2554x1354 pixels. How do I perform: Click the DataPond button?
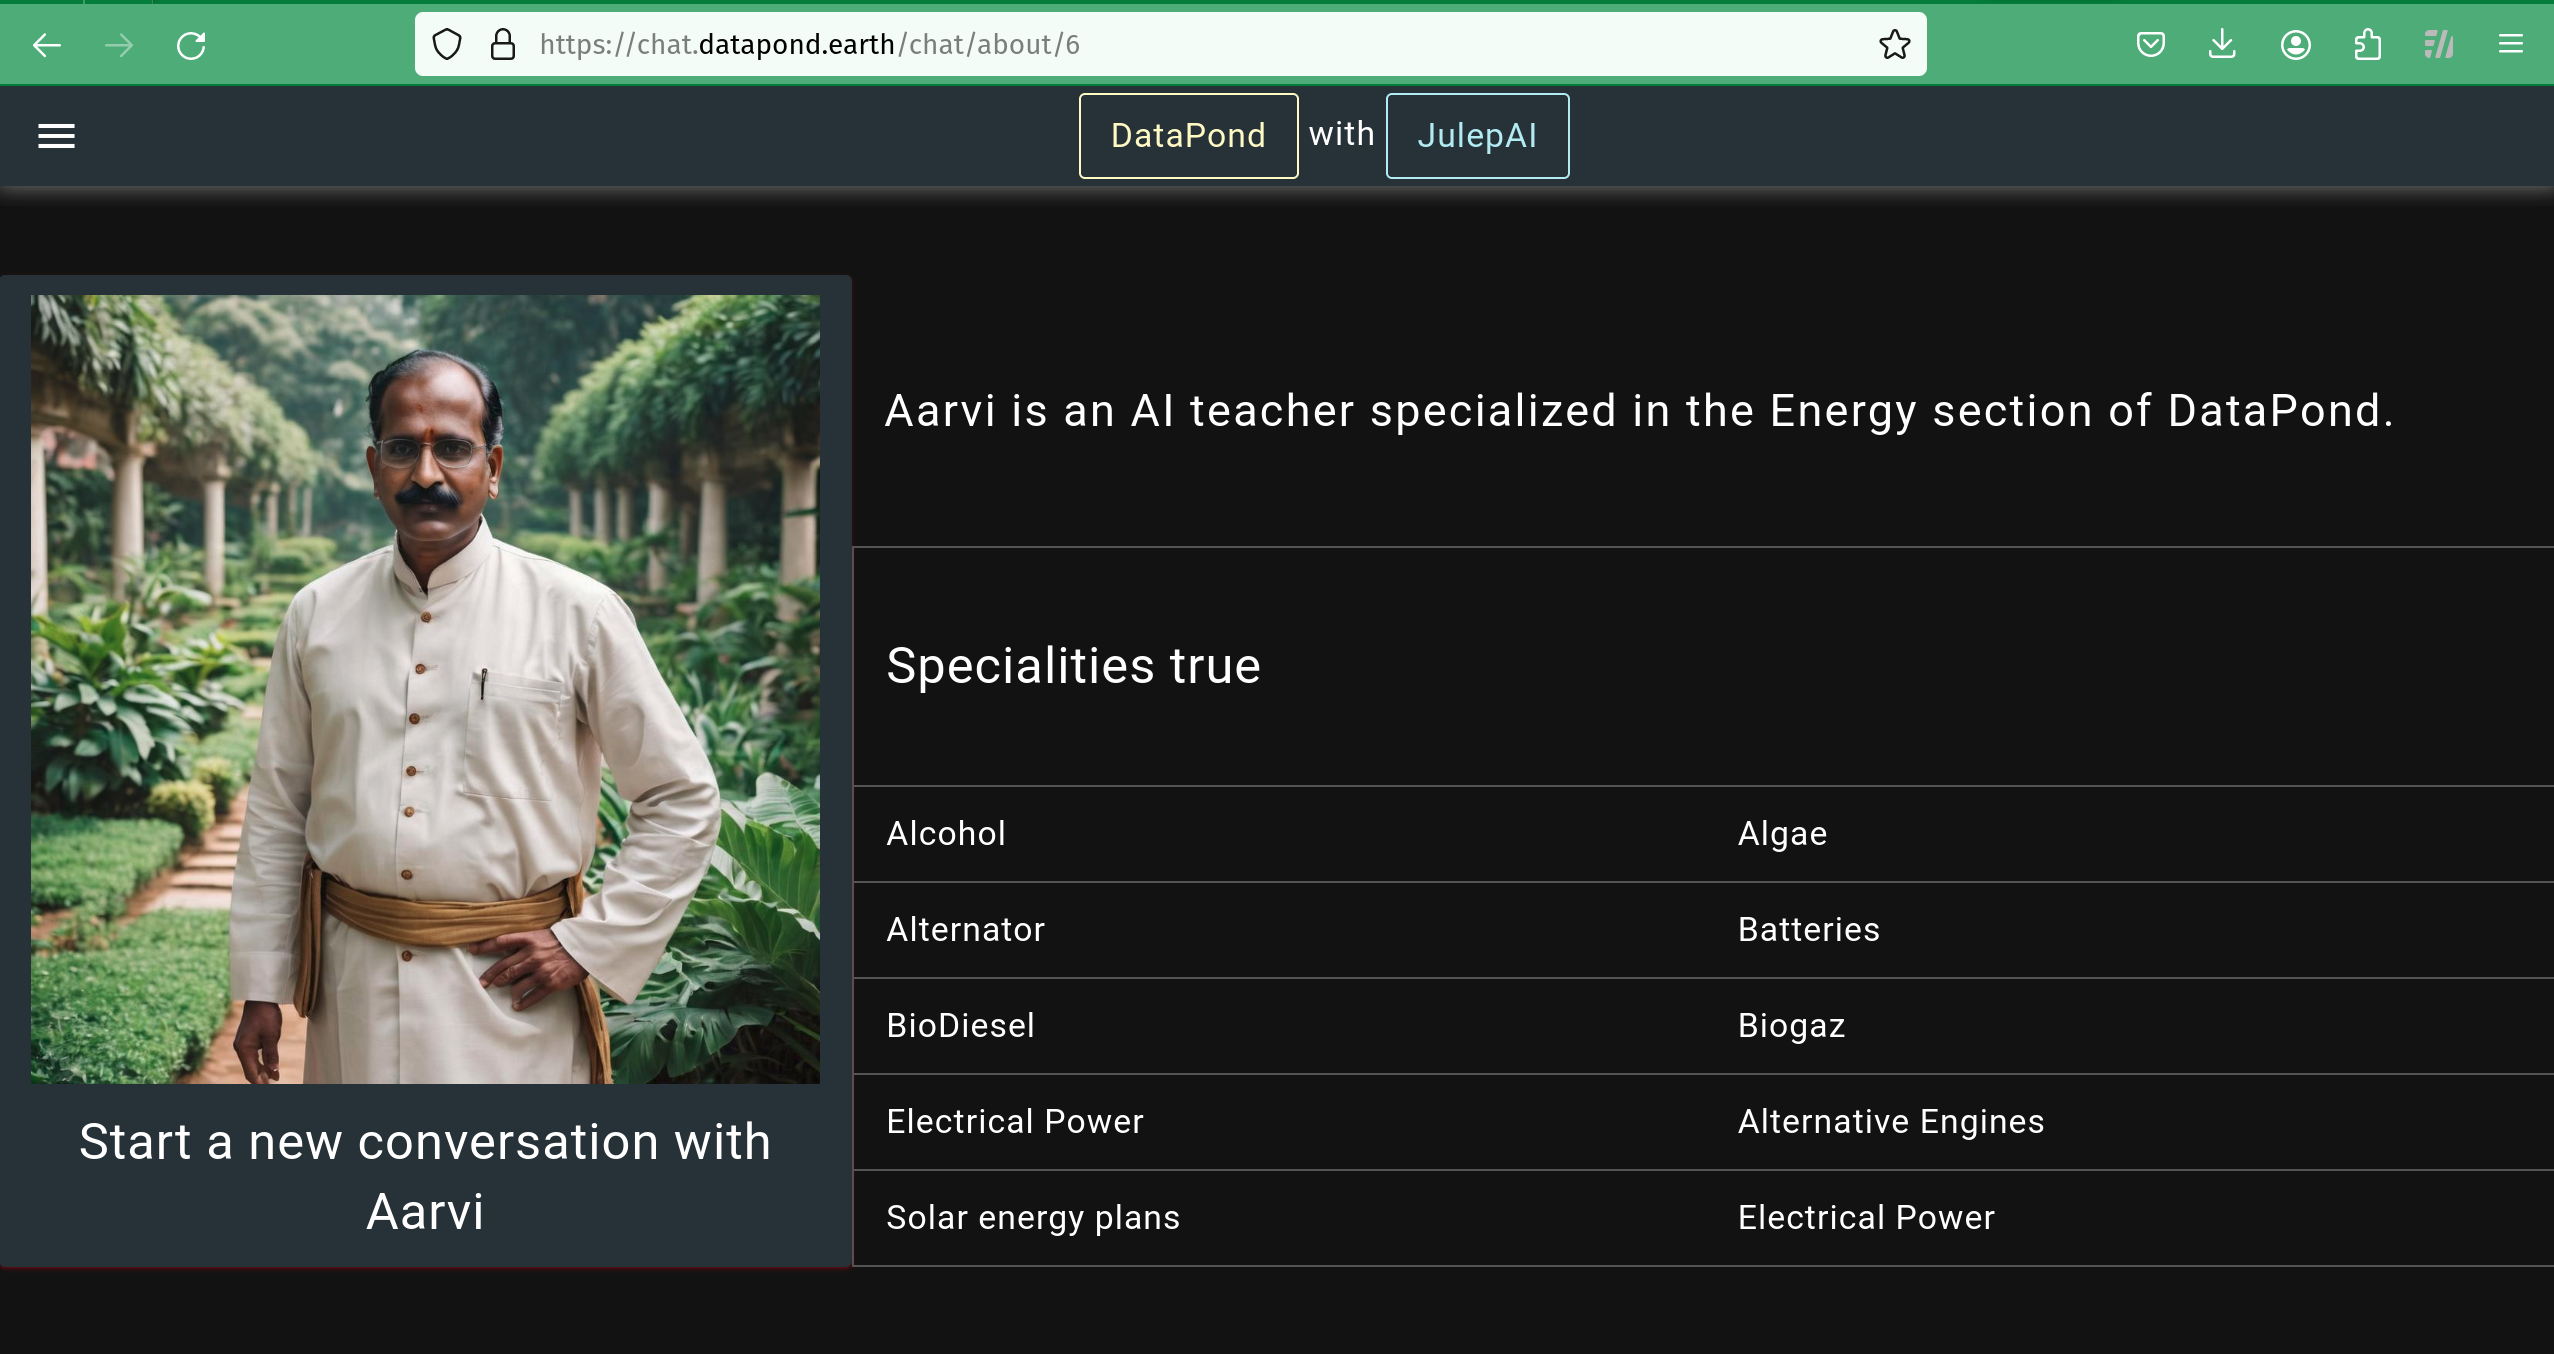1188,136
